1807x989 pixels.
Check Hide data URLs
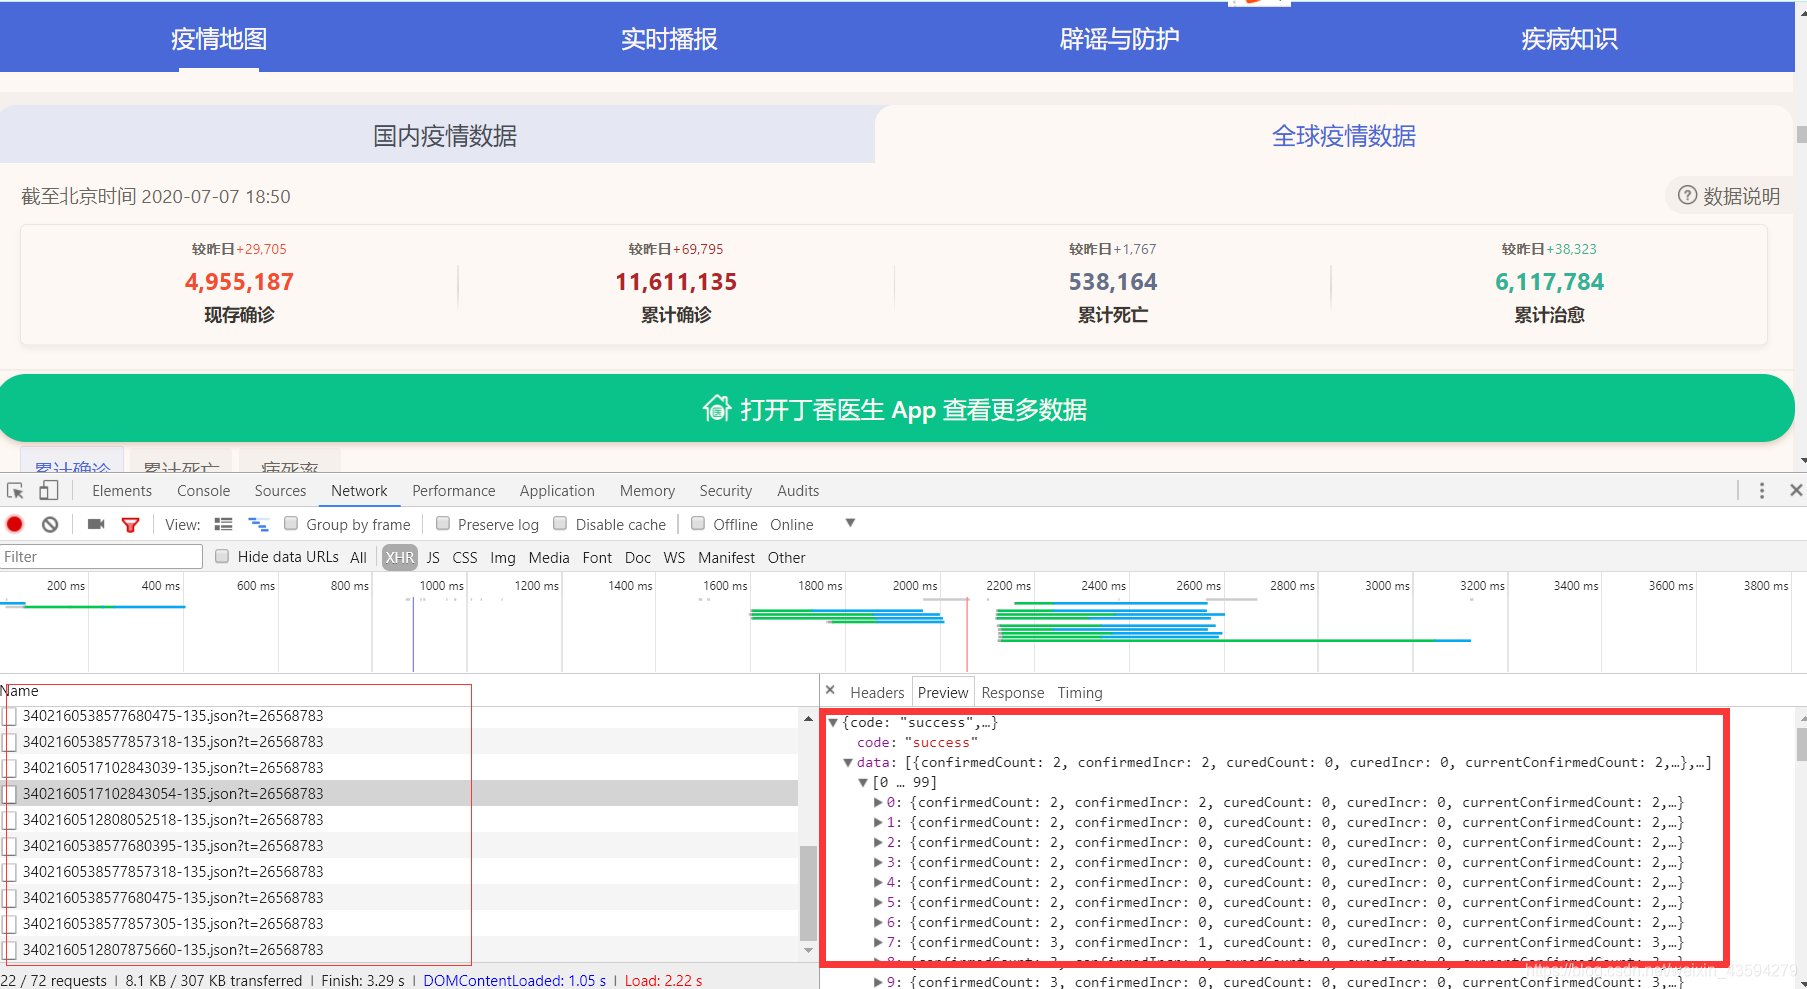[222, 556]
